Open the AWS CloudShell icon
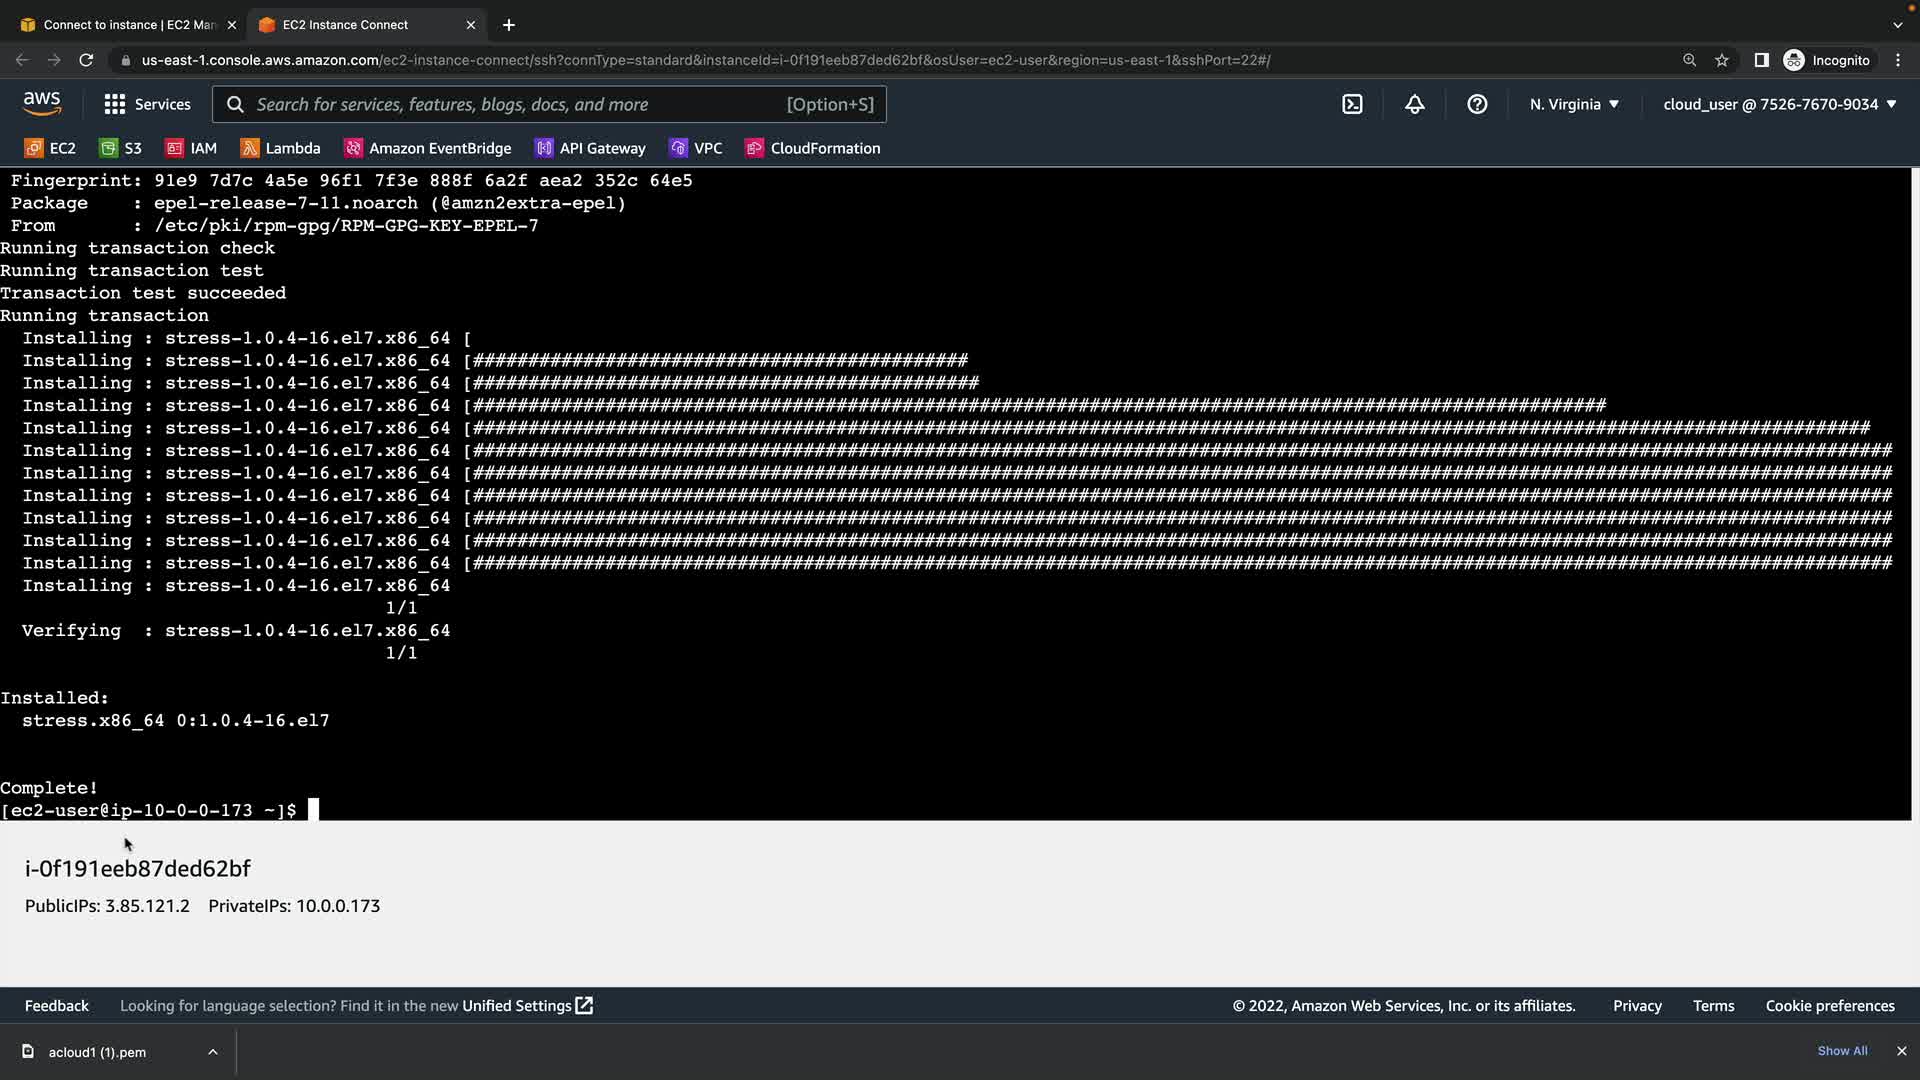The image size is (1920, 1080). (x=1352, y=104)
